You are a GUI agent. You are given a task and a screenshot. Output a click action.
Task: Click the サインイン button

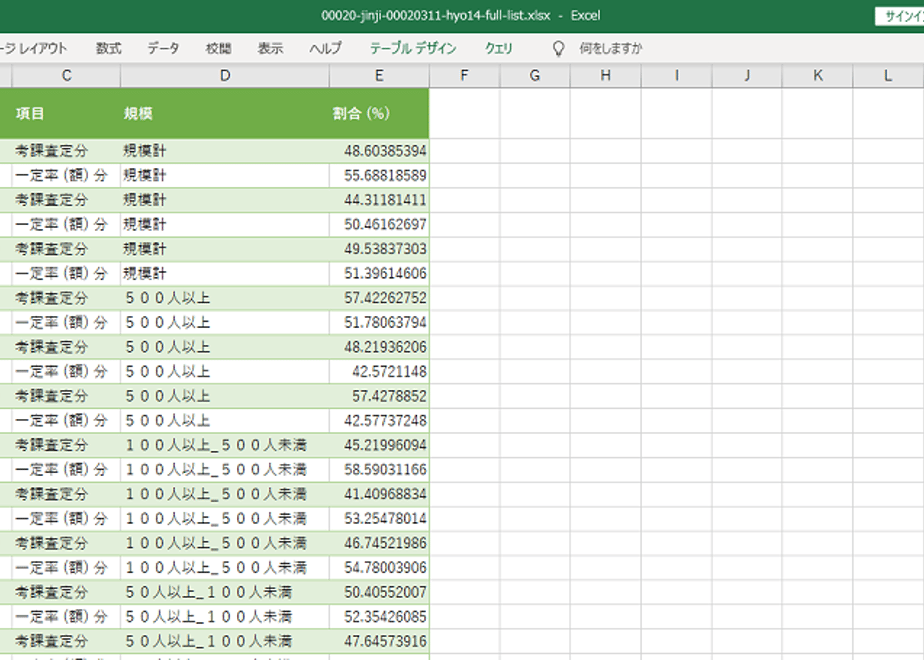pos(900,16)
